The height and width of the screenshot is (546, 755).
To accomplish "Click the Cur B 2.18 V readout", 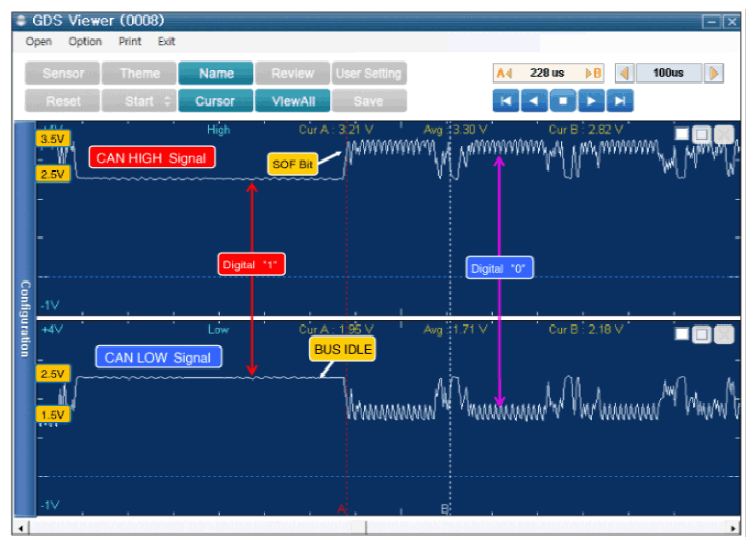I will click(x=586, y=329).
